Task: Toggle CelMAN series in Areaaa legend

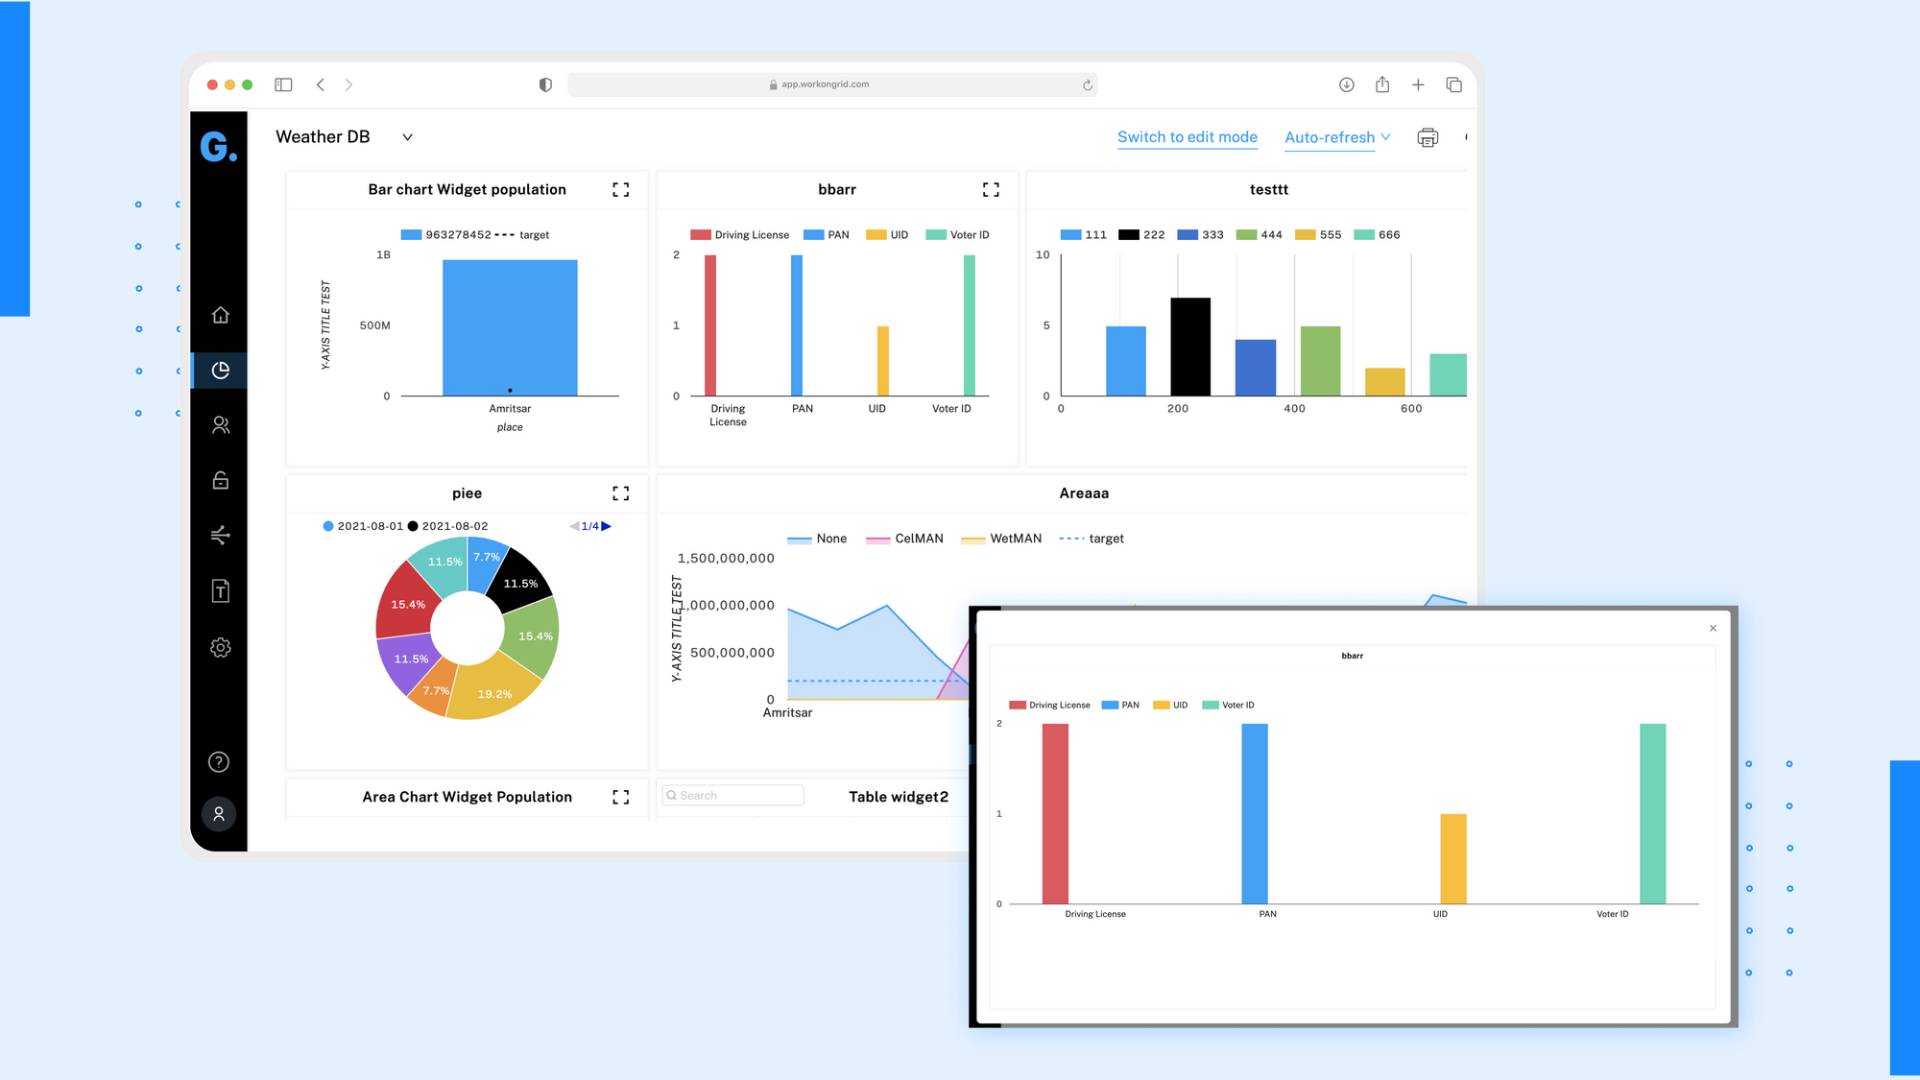Action: pyautogui.click(x=905, y=539)
